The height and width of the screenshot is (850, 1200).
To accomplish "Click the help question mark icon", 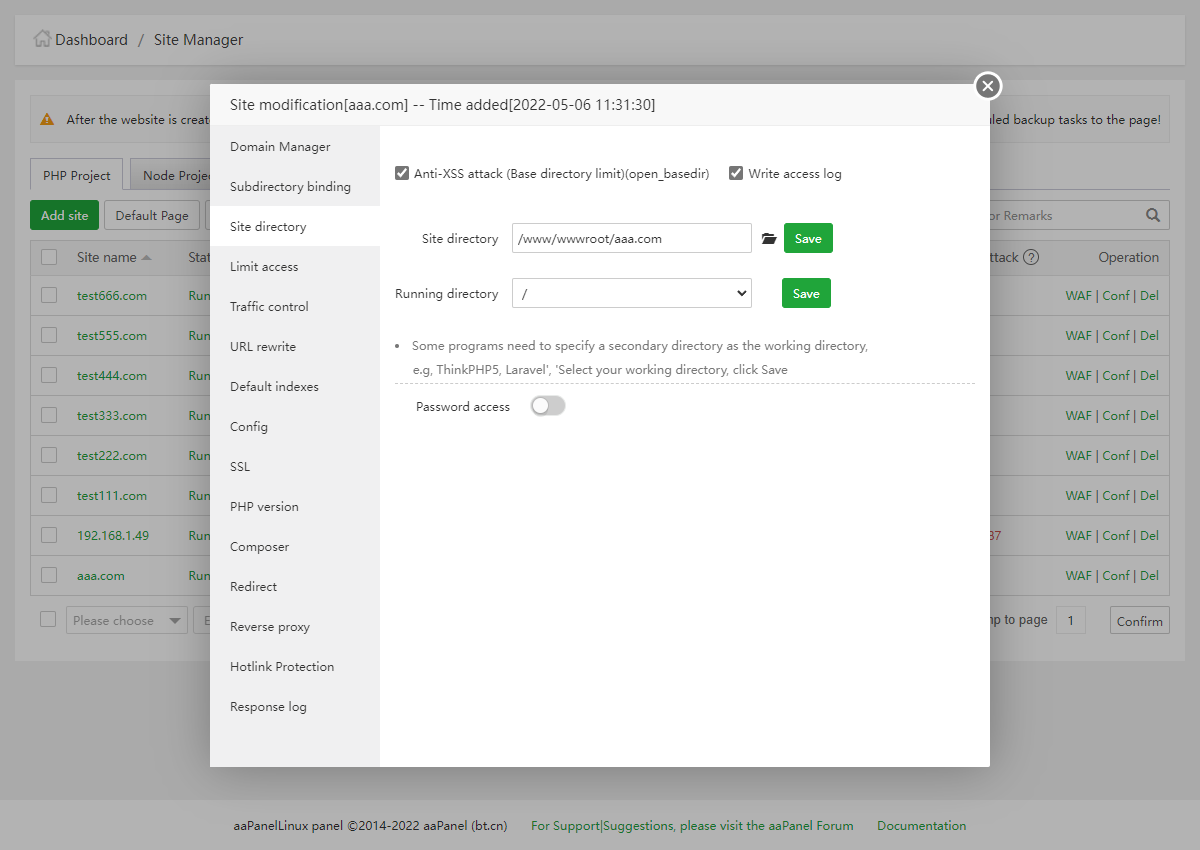I will tap(1031, 257).
